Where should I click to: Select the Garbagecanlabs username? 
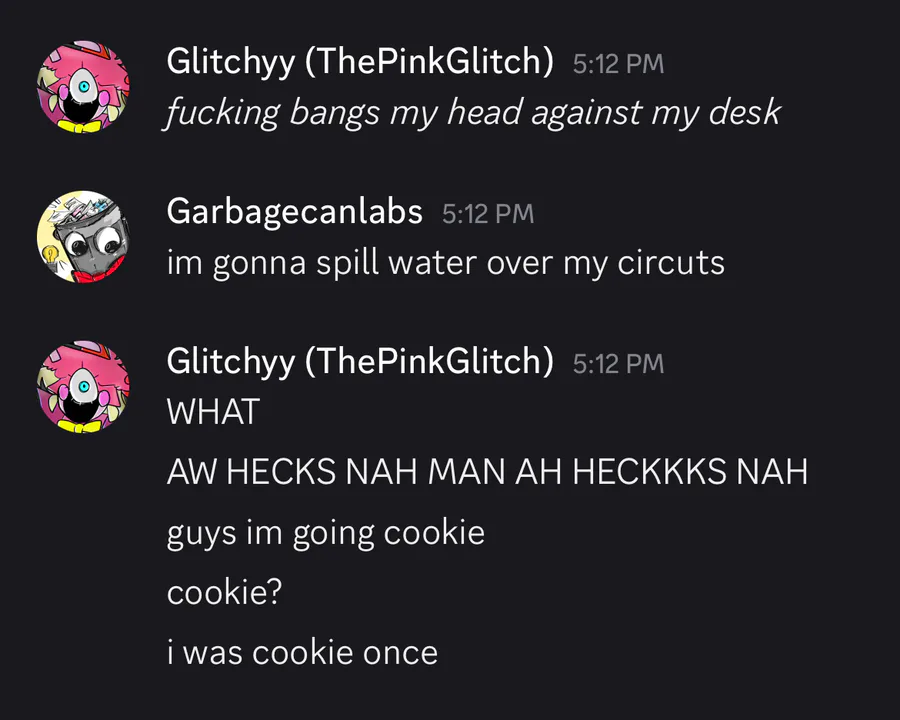click(294, 212)
